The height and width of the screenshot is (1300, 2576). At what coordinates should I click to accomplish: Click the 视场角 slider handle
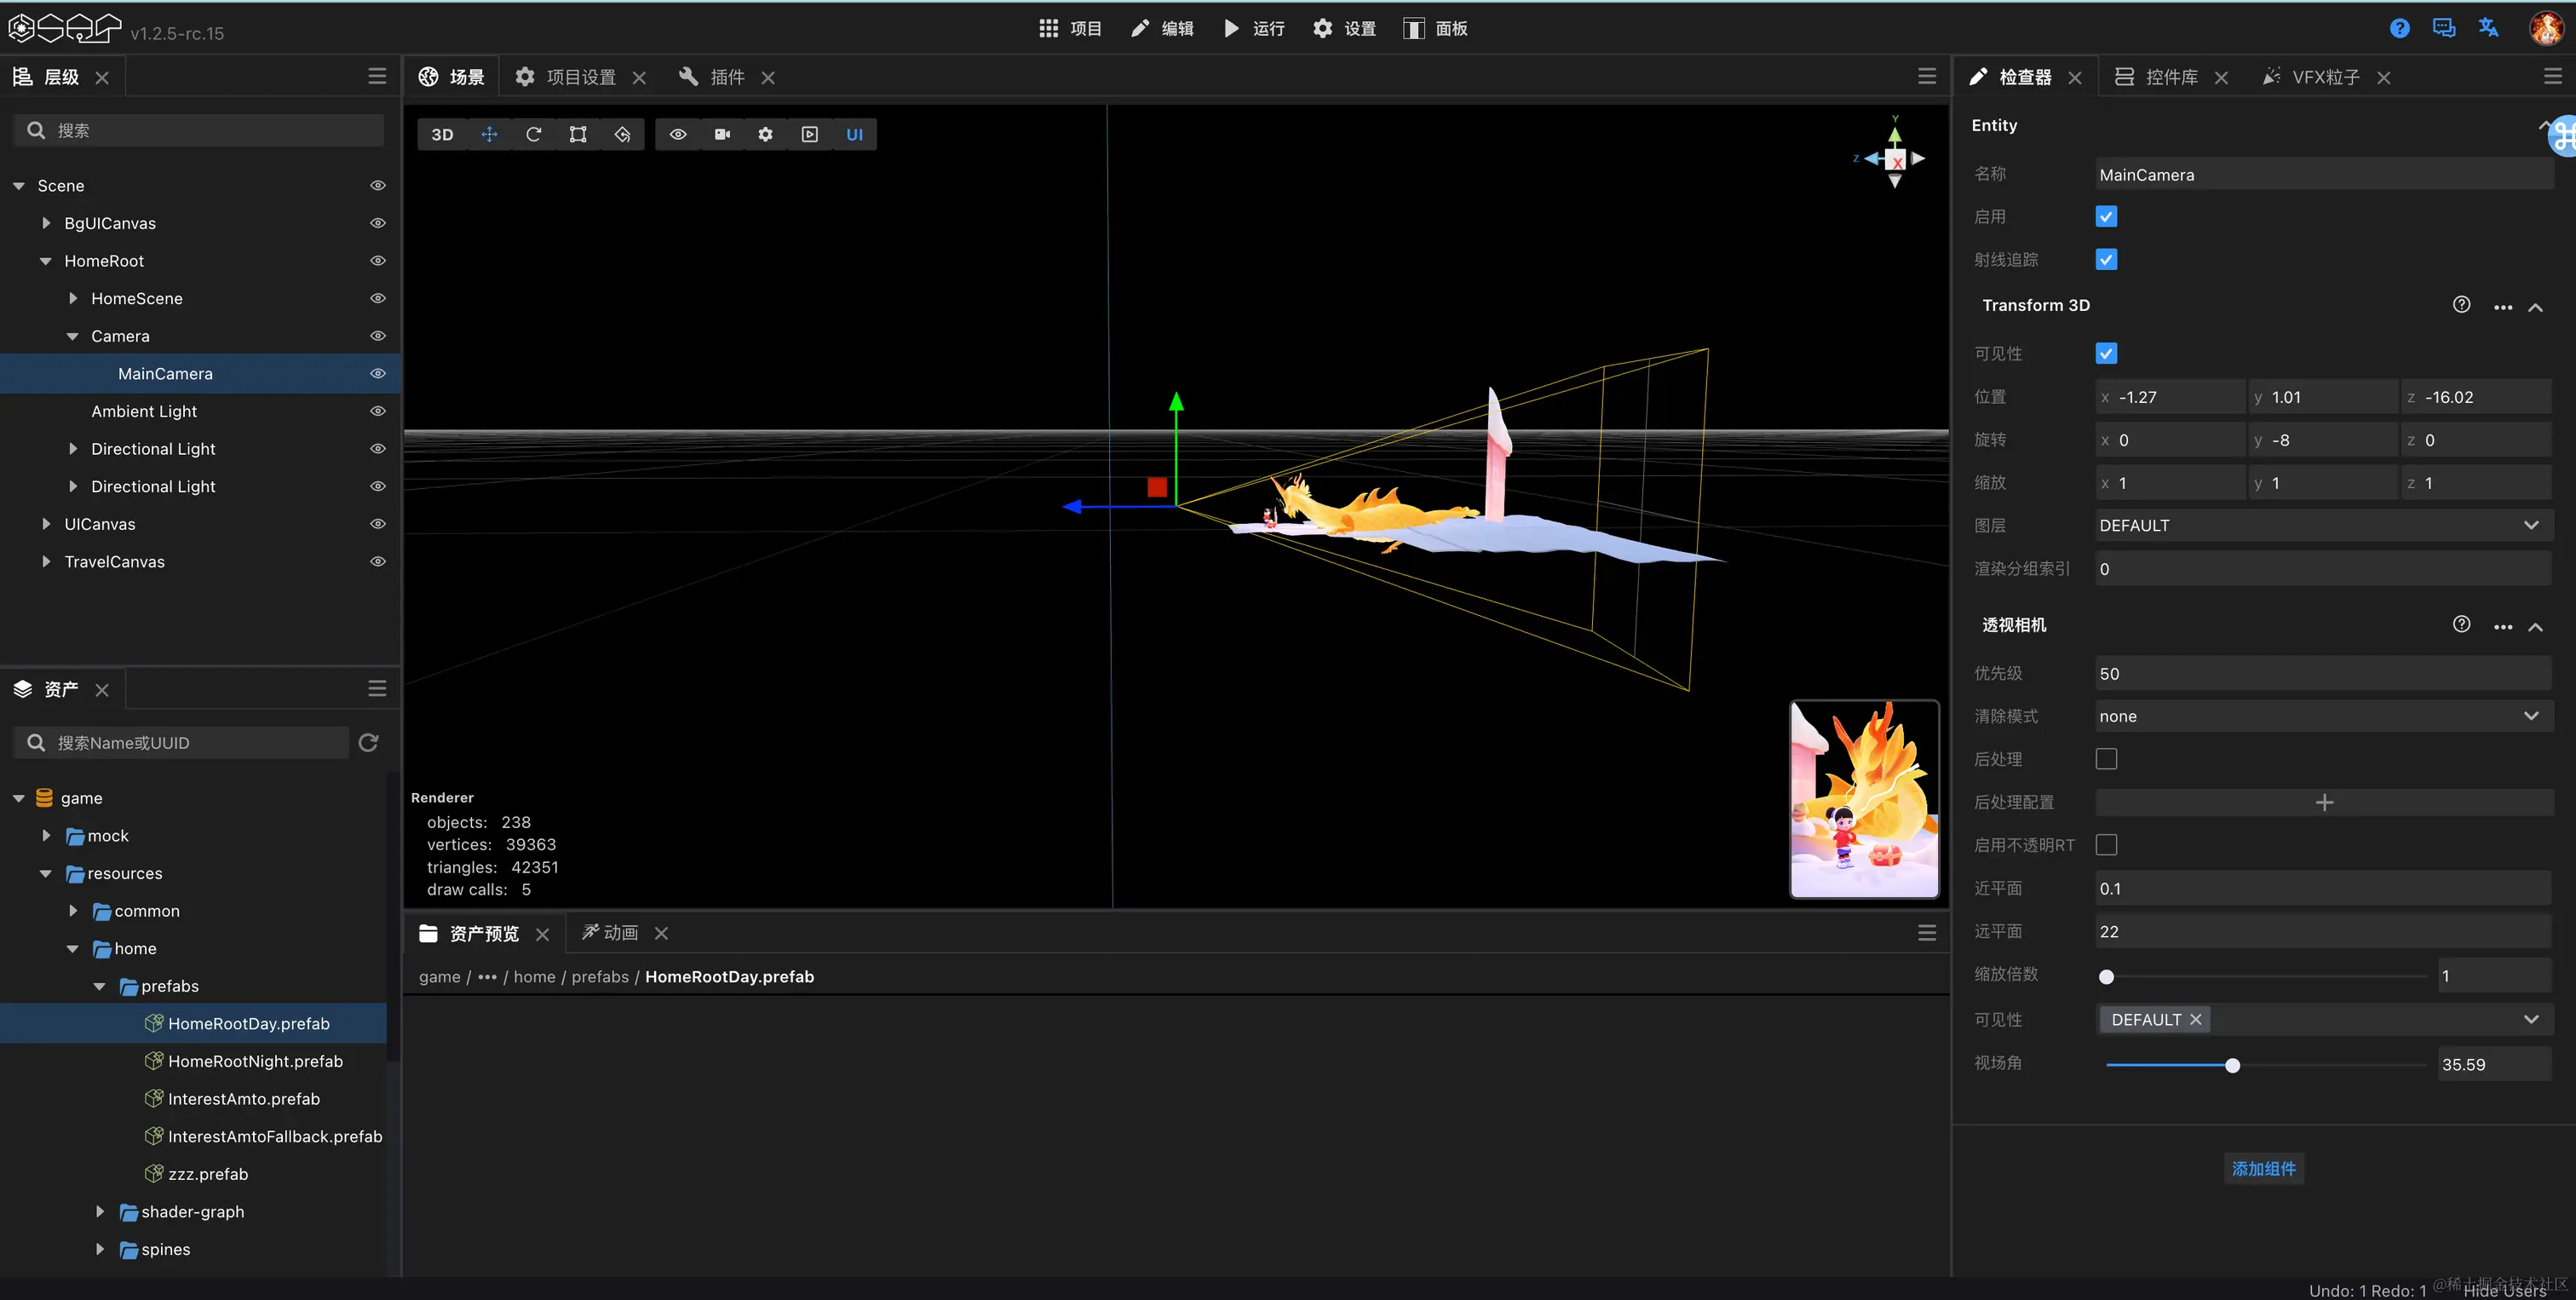pyautogui.click(x=2232, y=1065)
